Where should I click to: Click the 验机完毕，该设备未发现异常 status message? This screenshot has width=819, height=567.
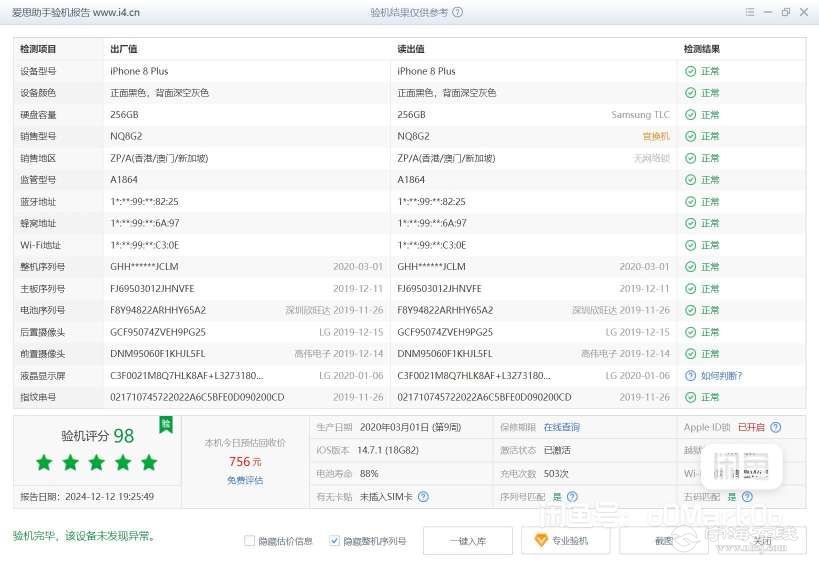pyautogui.click(x=84, y=536)
